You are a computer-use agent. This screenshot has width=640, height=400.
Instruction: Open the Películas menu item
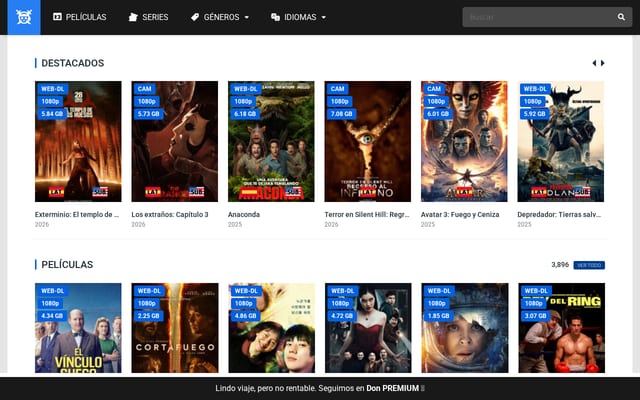pos(80,17)
